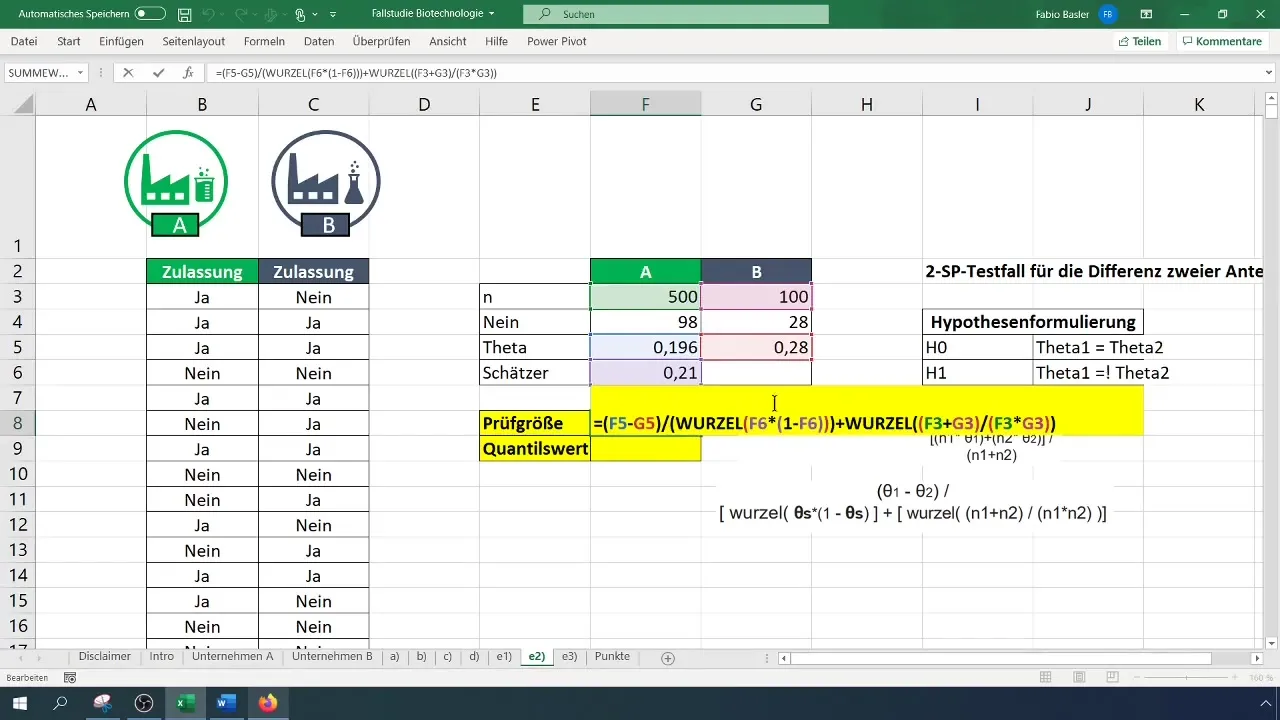Click cell F3 with value 500
The image size is (1280, 720).
pos(645,297)
